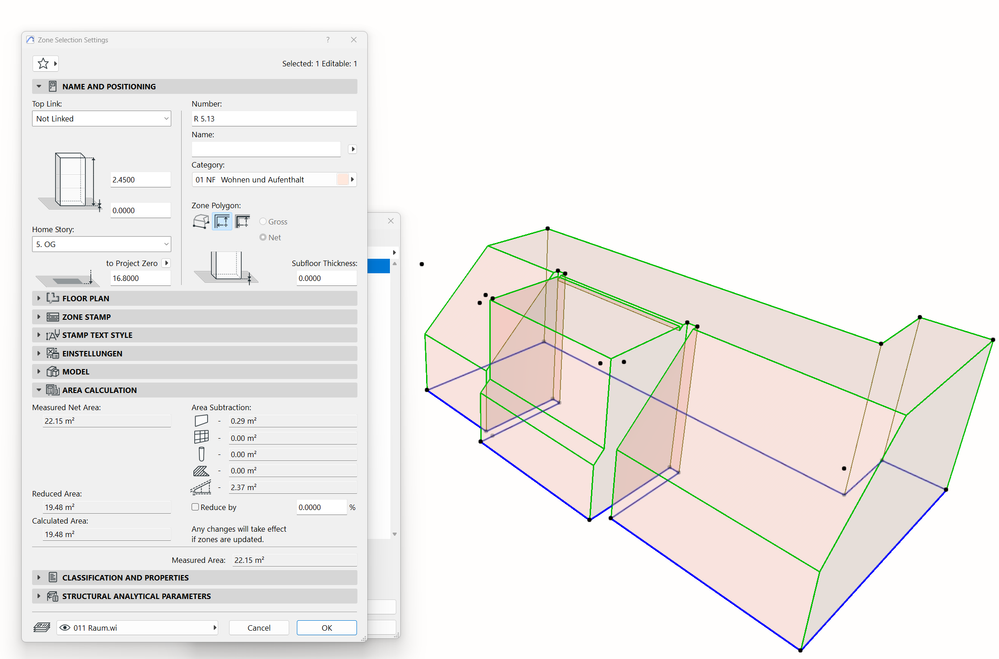This screenshot has width=999, height=659.
Task: Click the column subtraction icon
Action: tap(201, 454)
